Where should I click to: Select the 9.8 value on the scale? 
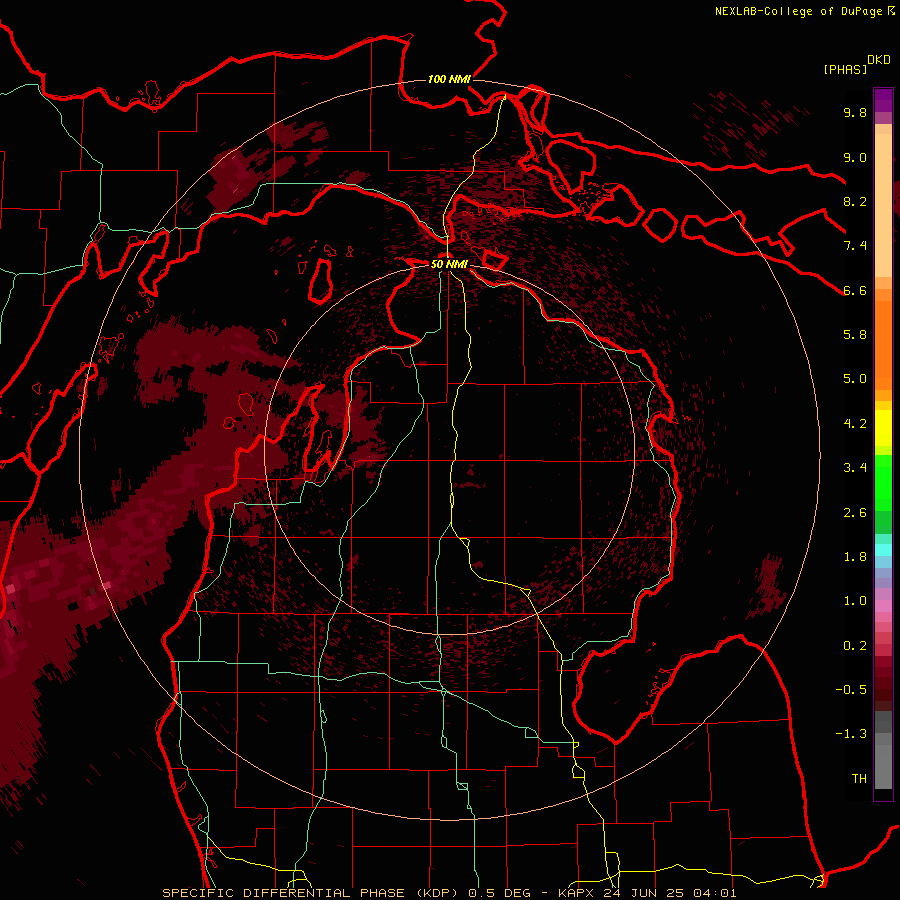[855, 112]
